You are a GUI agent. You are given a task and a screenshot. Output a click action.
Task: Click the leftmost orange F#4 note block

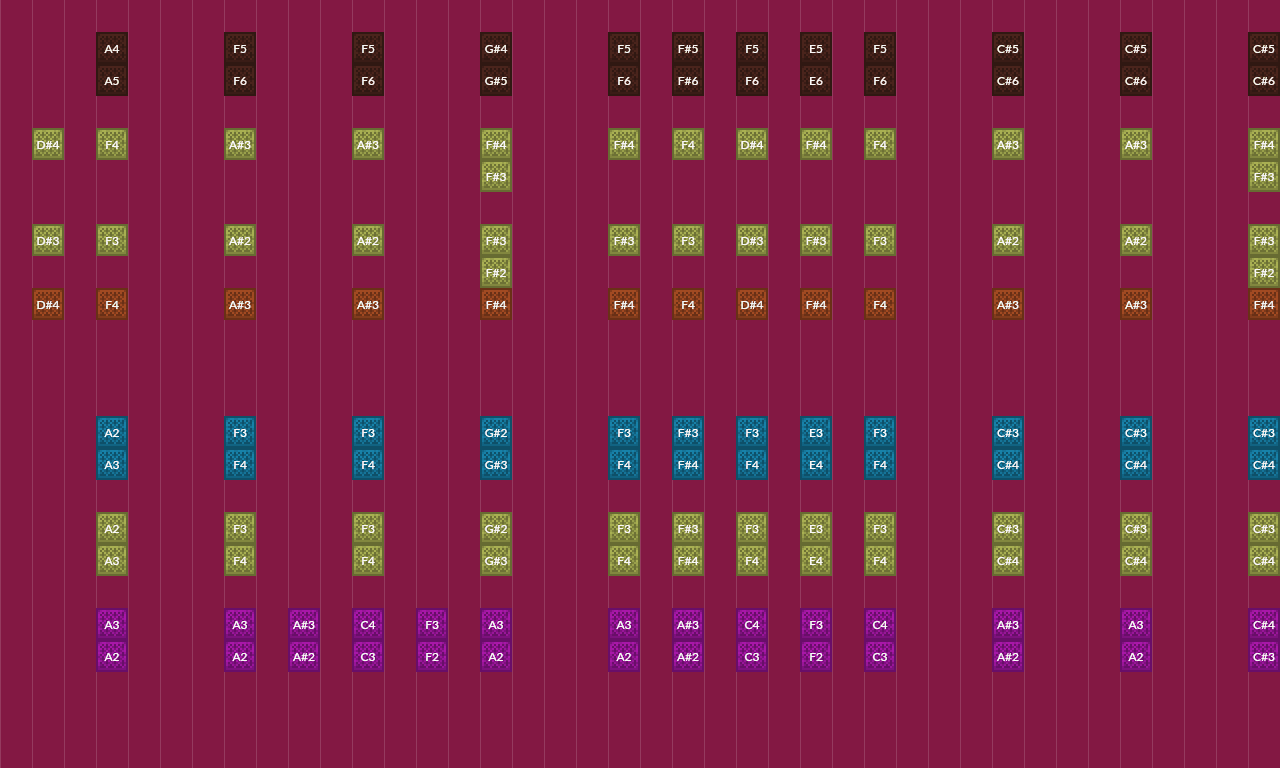(496, 305)
